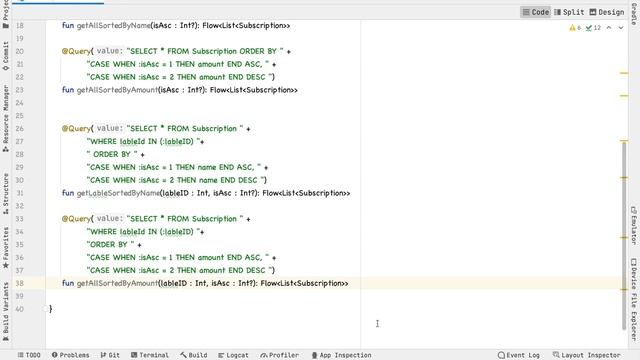Open the Profiler tool window

click(x=280, y=355)
